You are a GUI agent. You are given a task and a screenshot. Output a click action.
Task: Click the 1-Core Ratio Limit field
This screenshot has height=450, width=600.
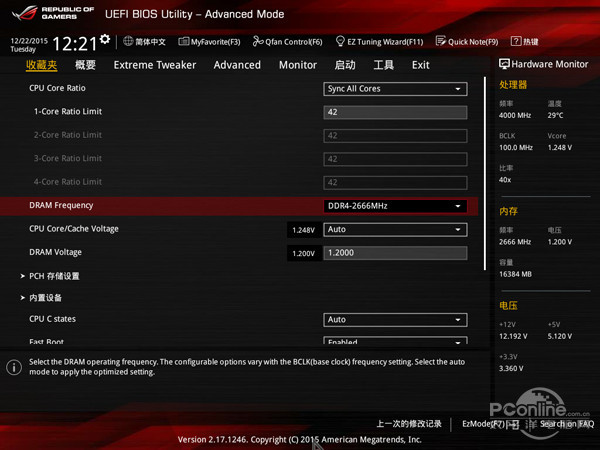[x=395, y=112]
